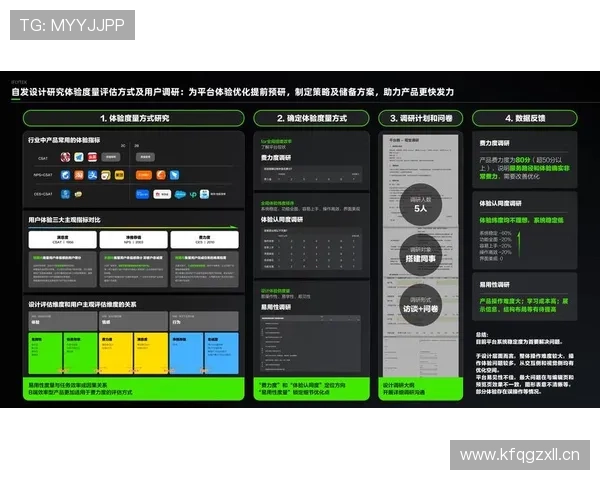Click the cream checkmark app icon in NPS+CSAT row
Image resolution: width=600 pixels, height=480 pixels.
[106, 175]
